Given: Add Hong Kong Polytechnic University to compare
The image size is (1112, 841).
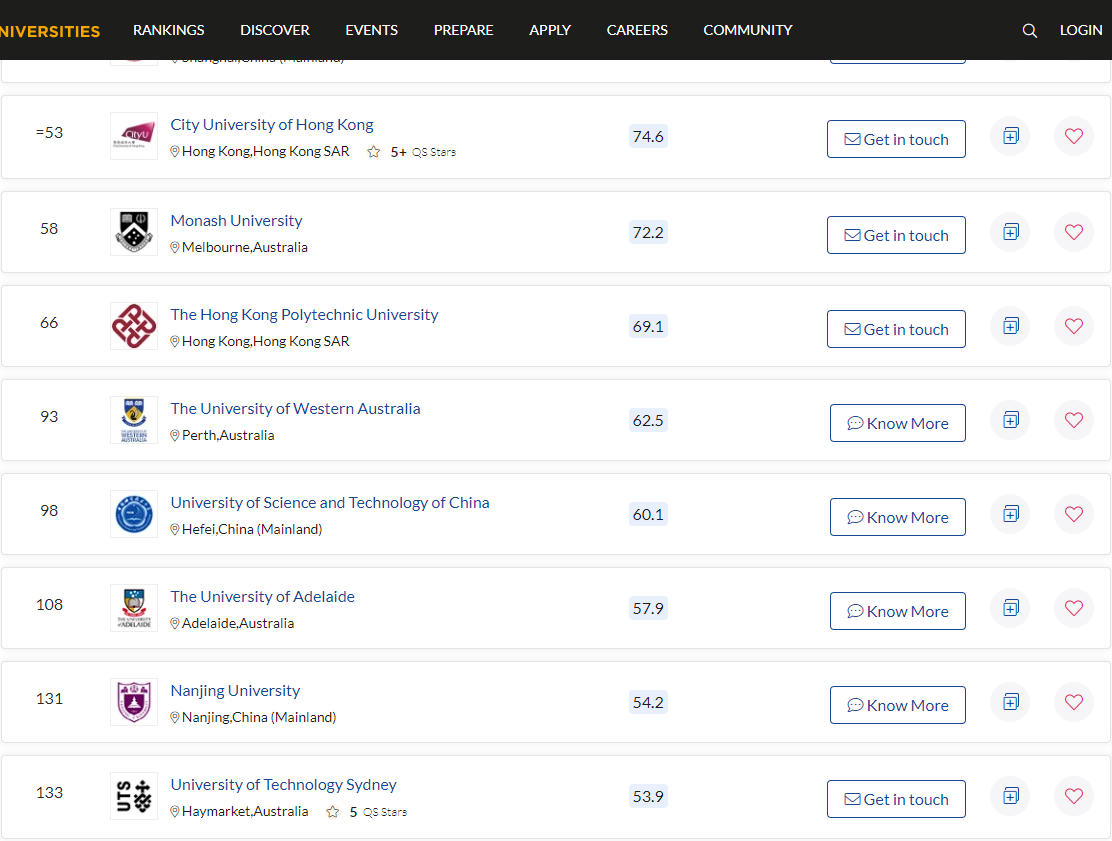Looking at the screenshot, I should coord(1010,326).
